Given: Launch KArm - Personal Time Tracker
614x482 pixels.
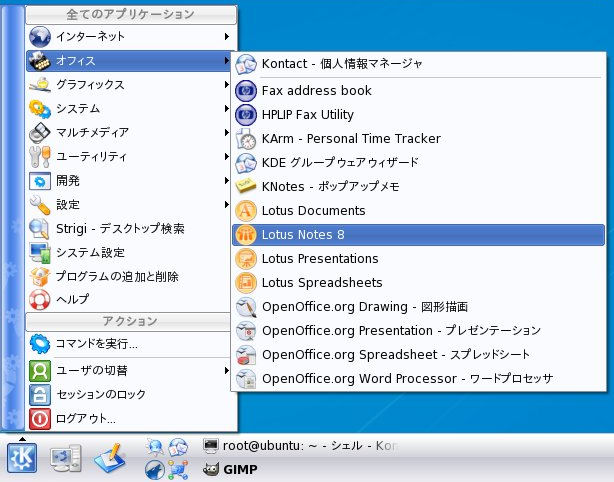Looking at the screenshot, I should tap(418, 139).
